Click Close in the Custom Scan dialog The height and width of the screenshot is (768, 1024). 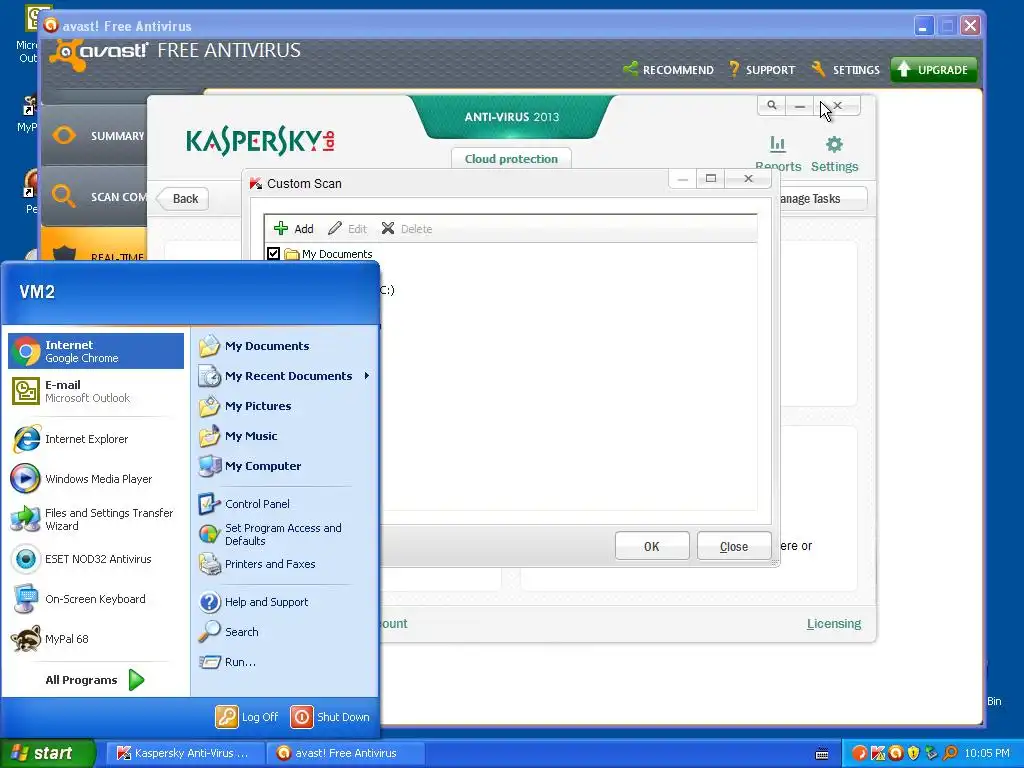point(734,546)
